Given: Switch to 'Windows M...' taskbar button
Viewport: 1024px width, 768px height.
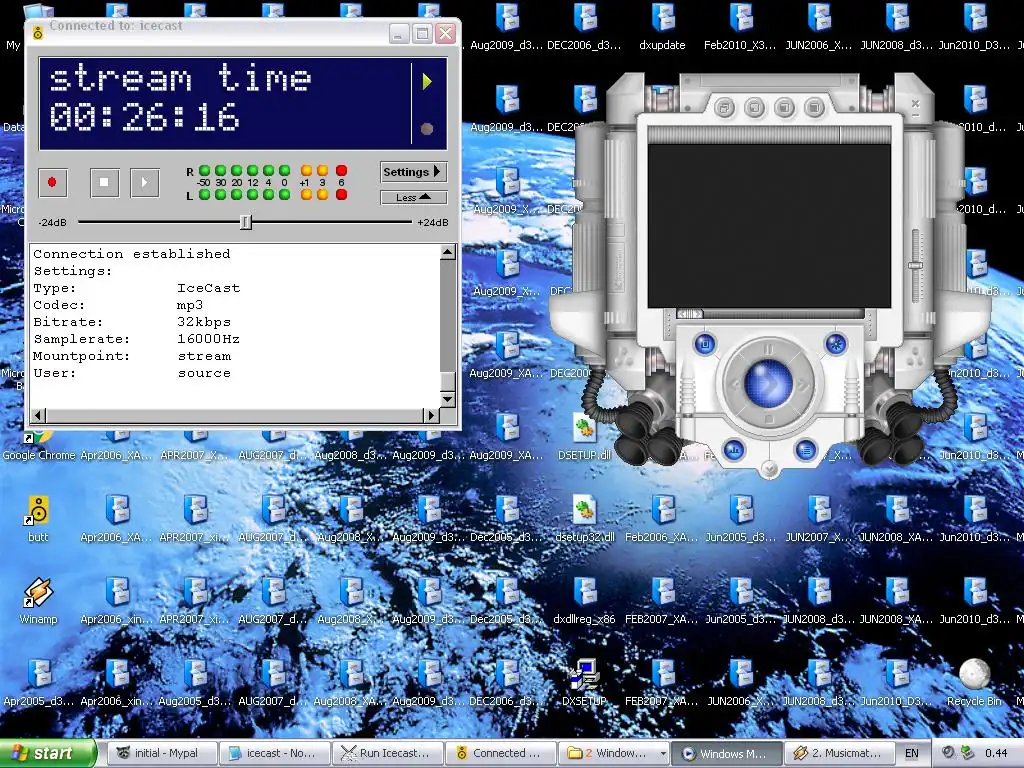Looking at the screenshot, I should (x=726, y=753).
